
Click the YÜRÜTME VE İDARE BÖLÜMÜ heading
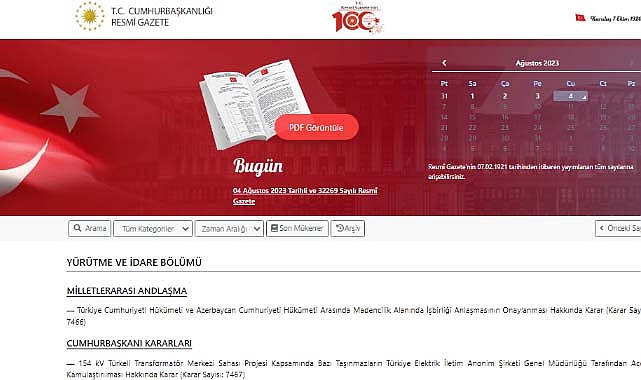tap(134, 262)
